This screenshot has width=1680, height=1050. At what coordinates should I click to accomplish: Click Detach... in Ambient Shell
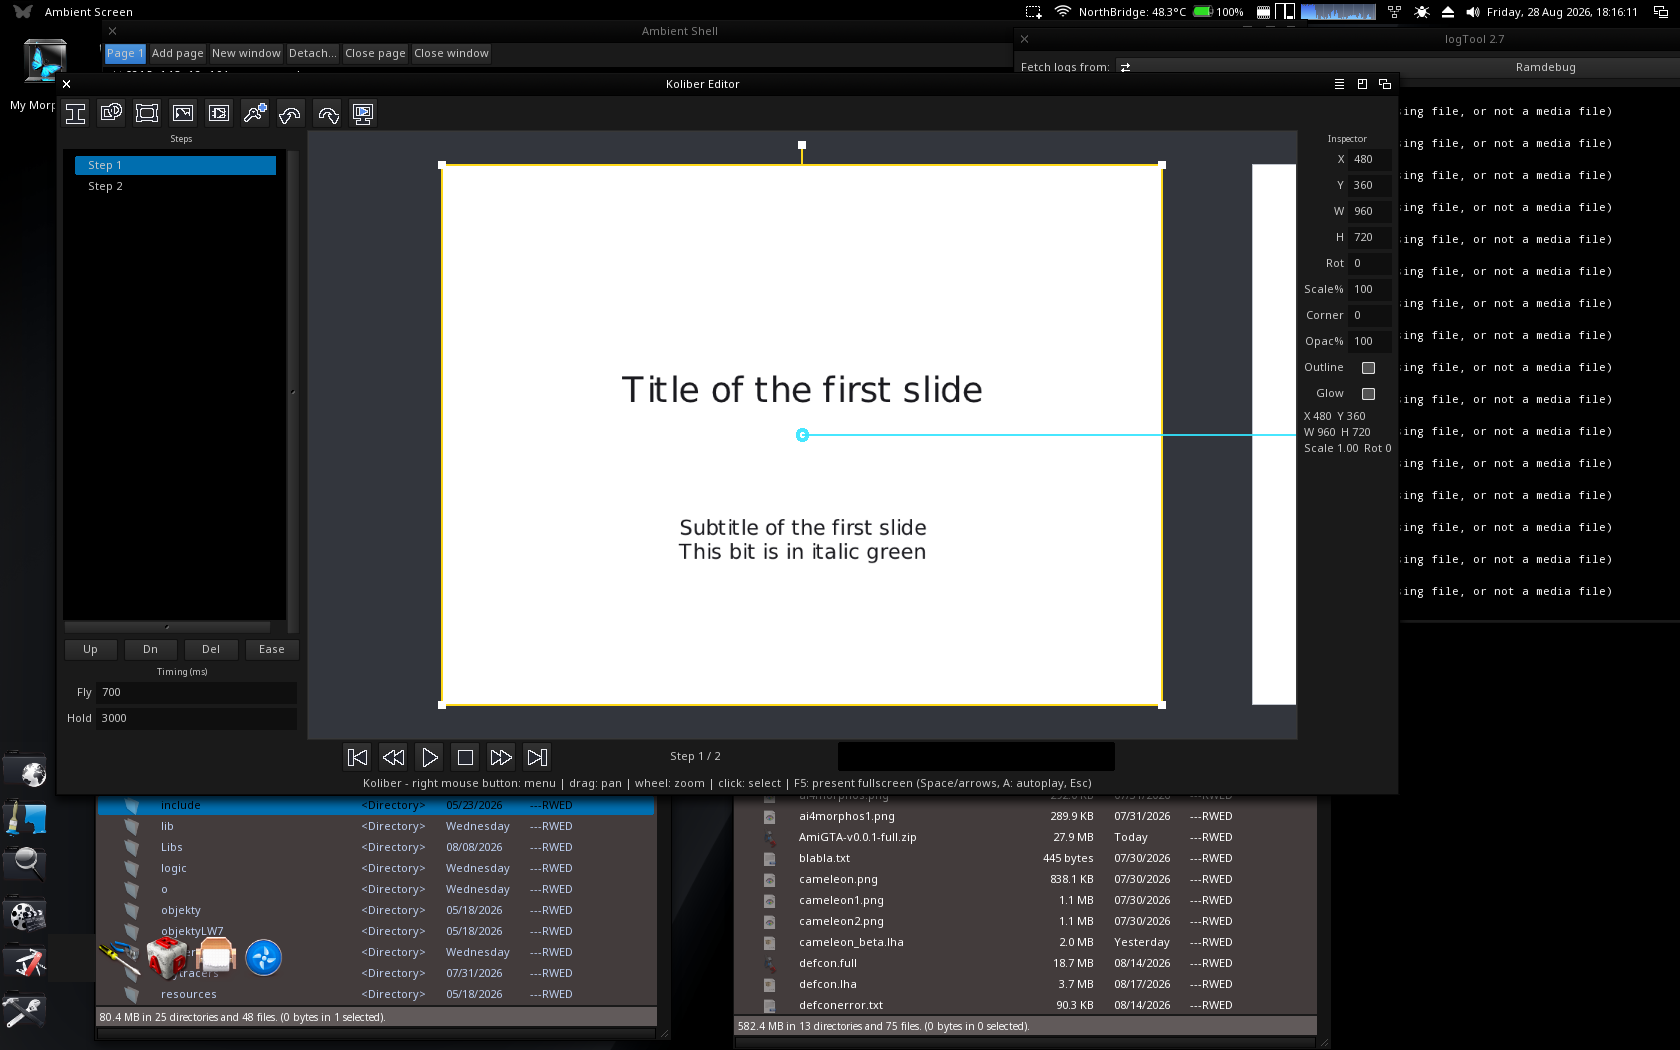click(x=313, y=54)
